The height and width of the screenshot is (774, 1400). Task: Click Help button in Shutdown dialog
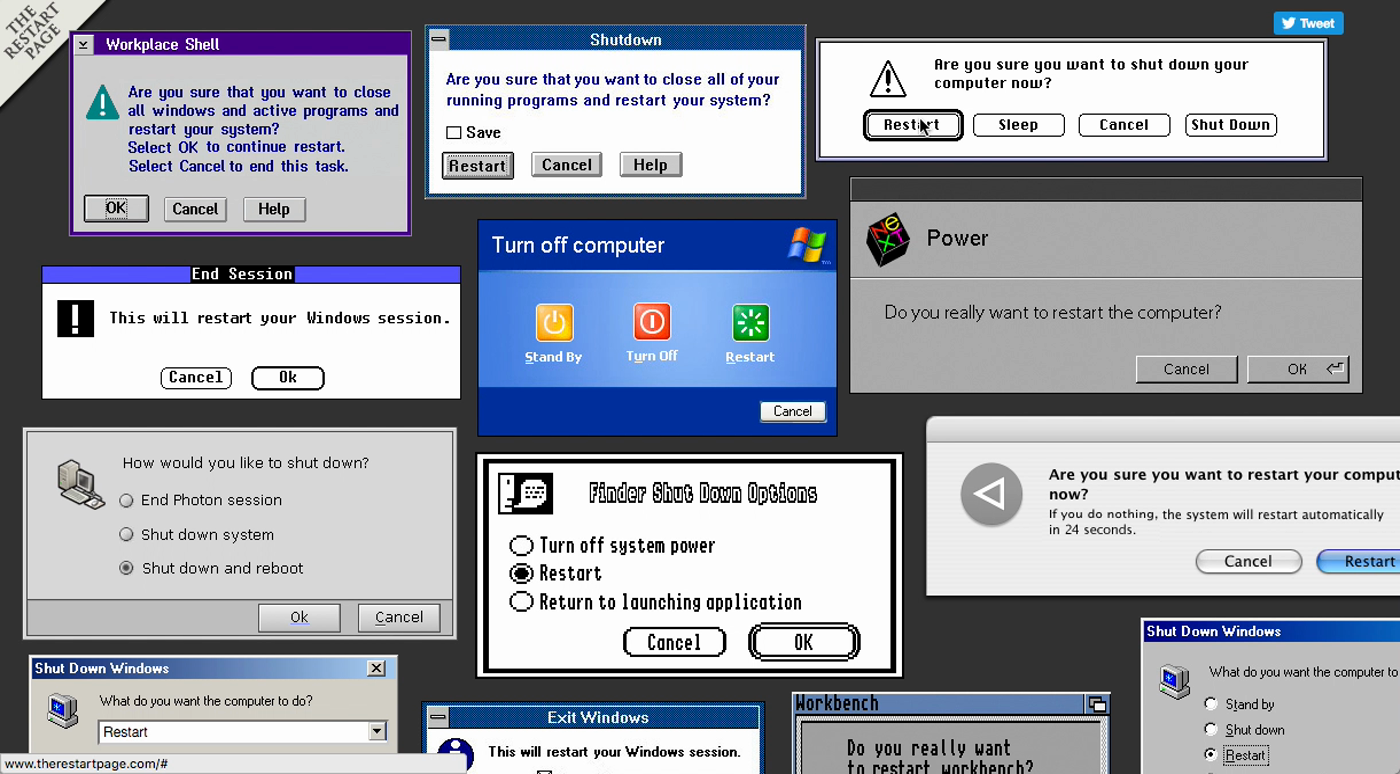point(650,165)
